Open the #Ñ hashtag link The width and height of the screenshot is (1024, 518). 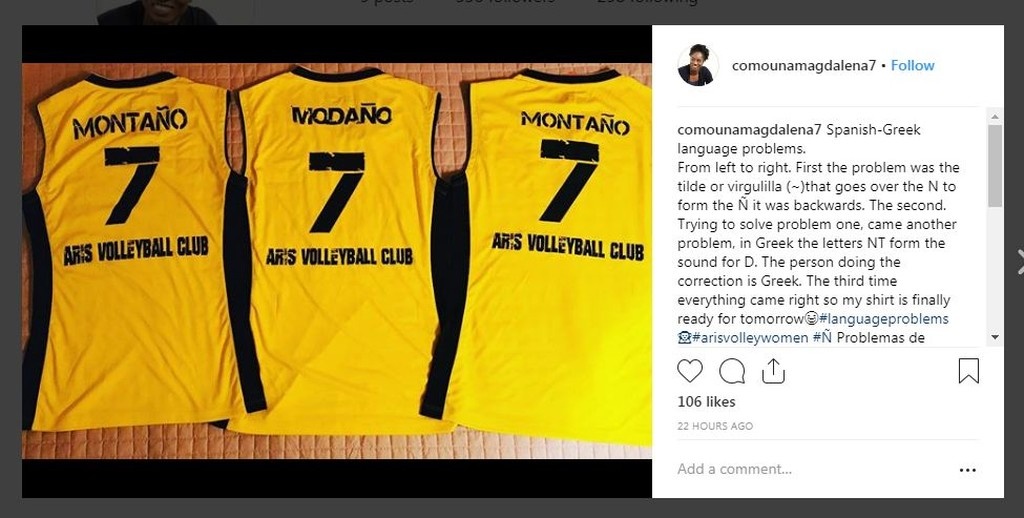(x=822, y=338)
